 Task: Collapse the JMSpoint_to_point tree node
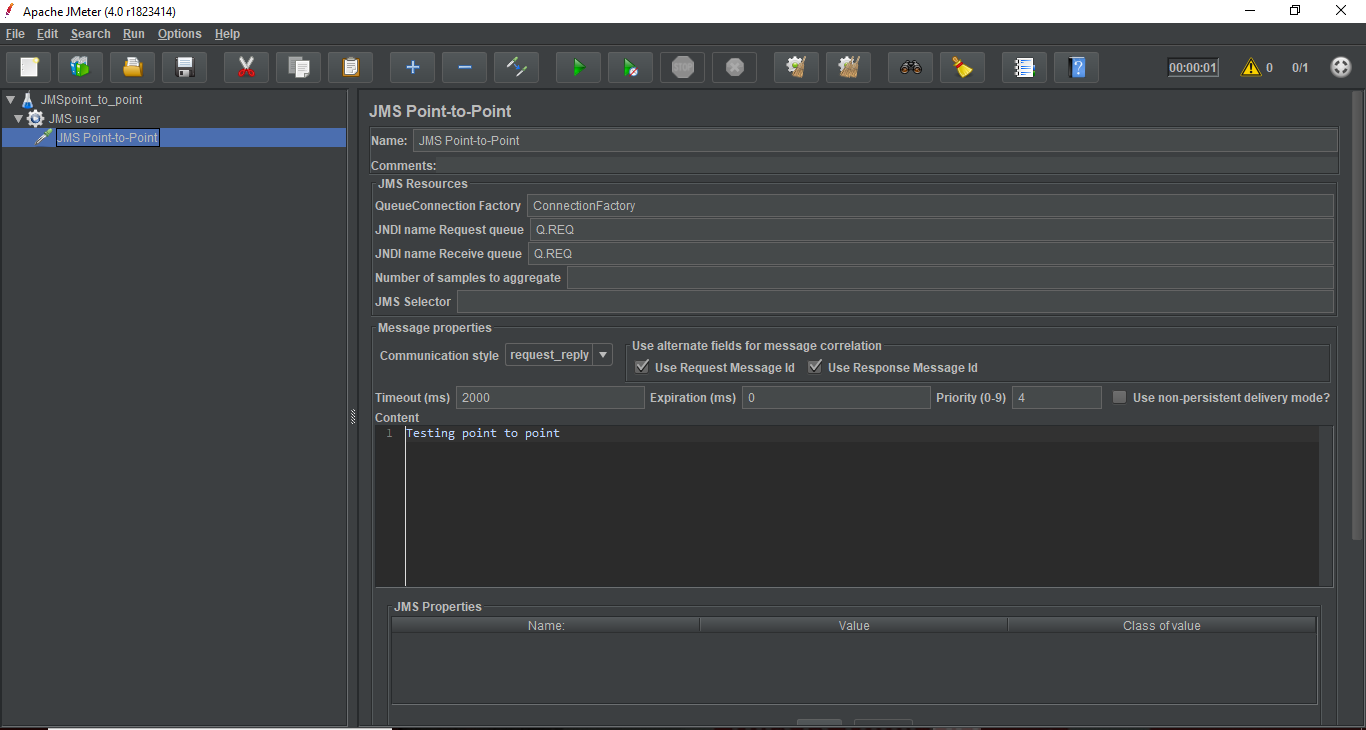pyautogui.click(x=10, y=100)
